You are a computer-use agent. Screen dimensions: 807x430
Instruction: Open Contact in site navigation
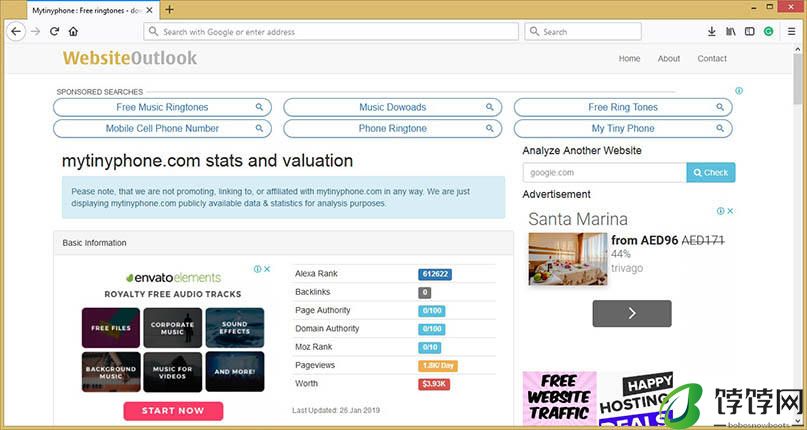point(712,59)
